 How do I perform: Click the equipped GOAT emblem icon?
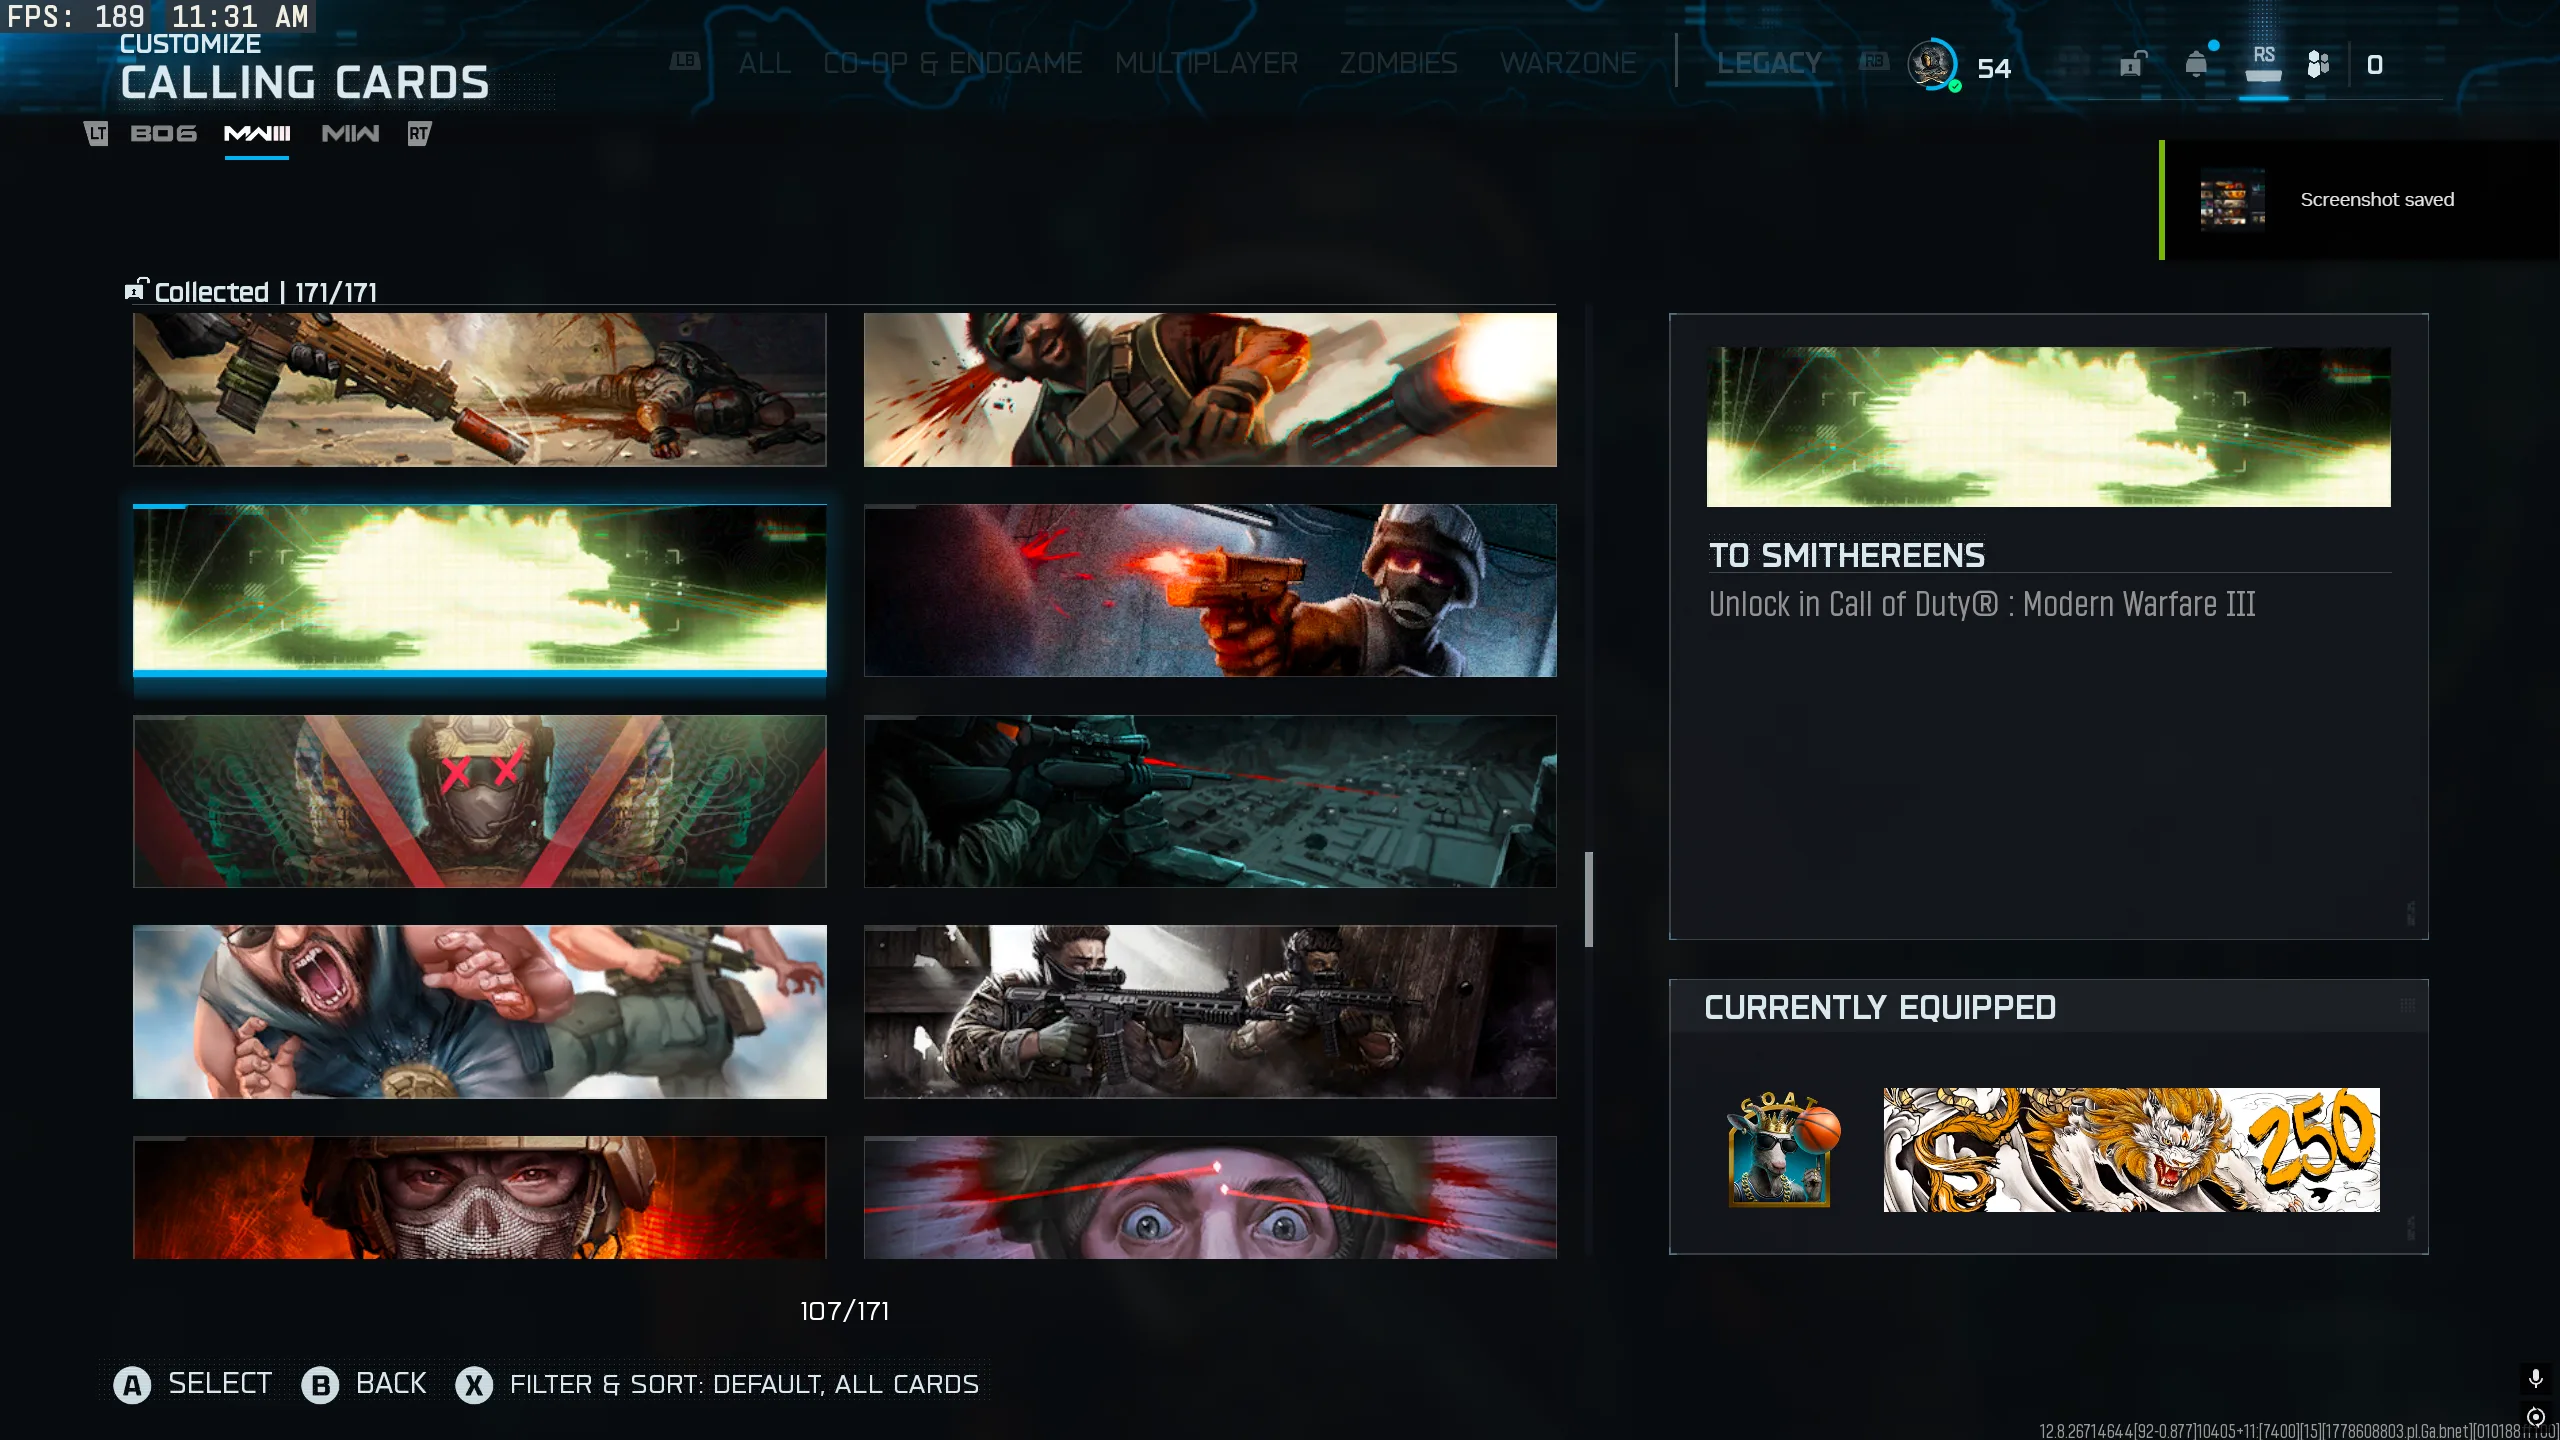pos(1783,1150)
